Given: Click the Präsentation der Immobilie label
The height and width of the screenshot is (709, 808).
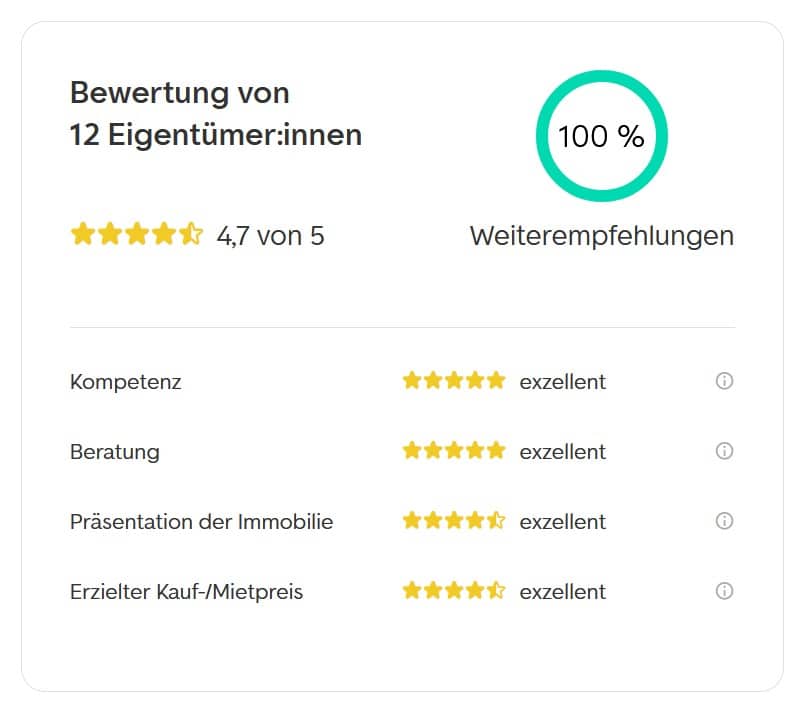Looking at the screenshot, I should click(201, 522).
